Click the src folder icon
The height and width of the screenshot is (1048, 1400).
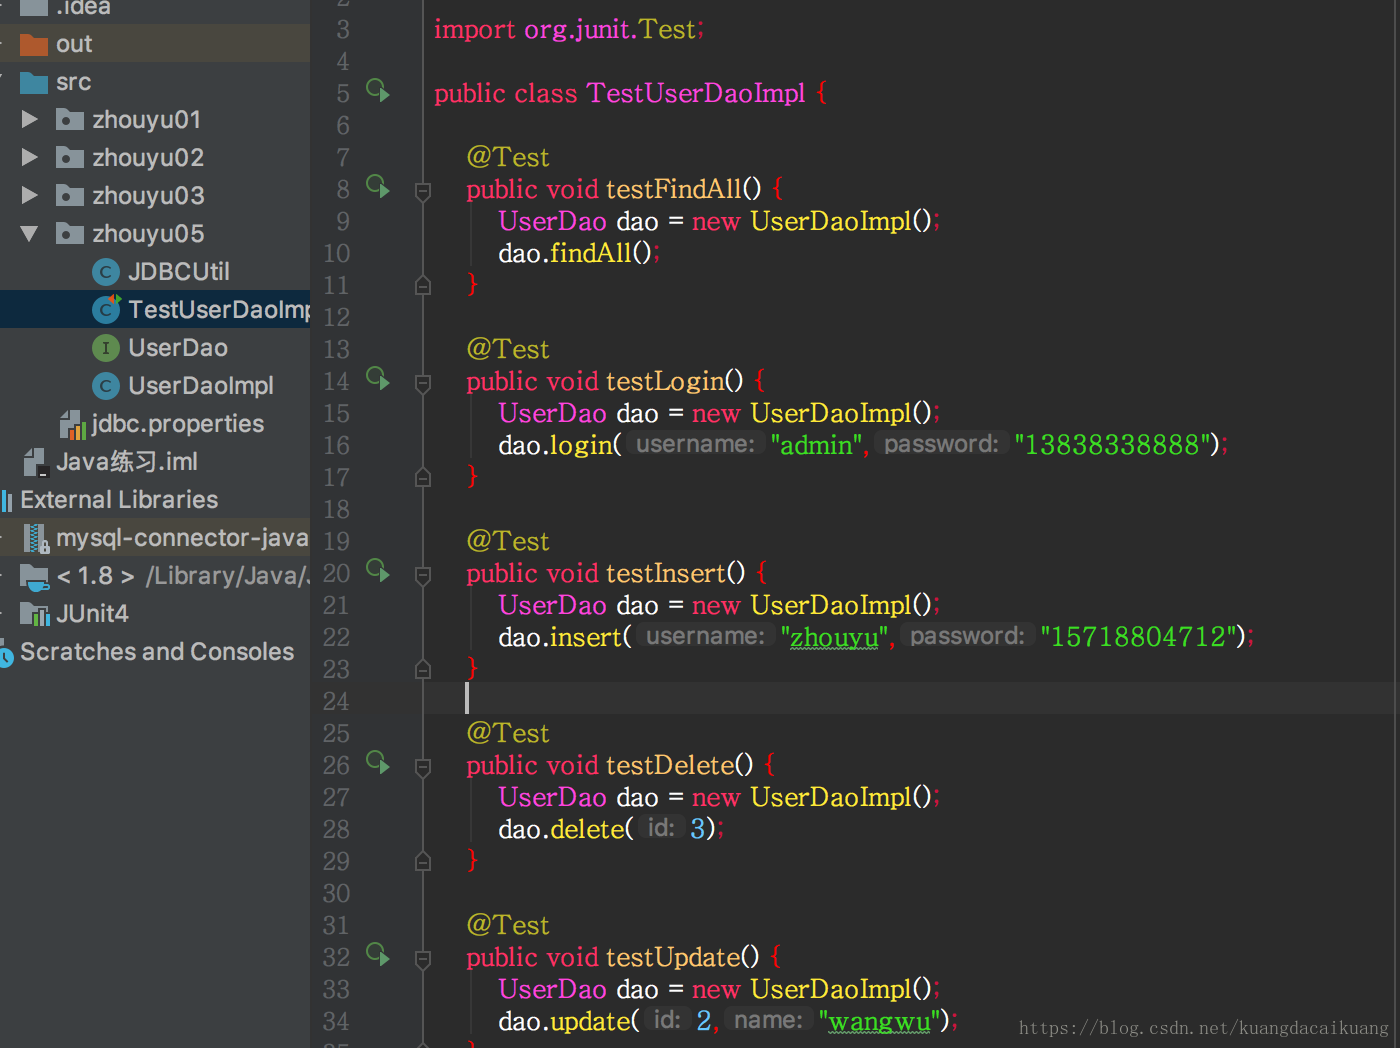point(34,82)
